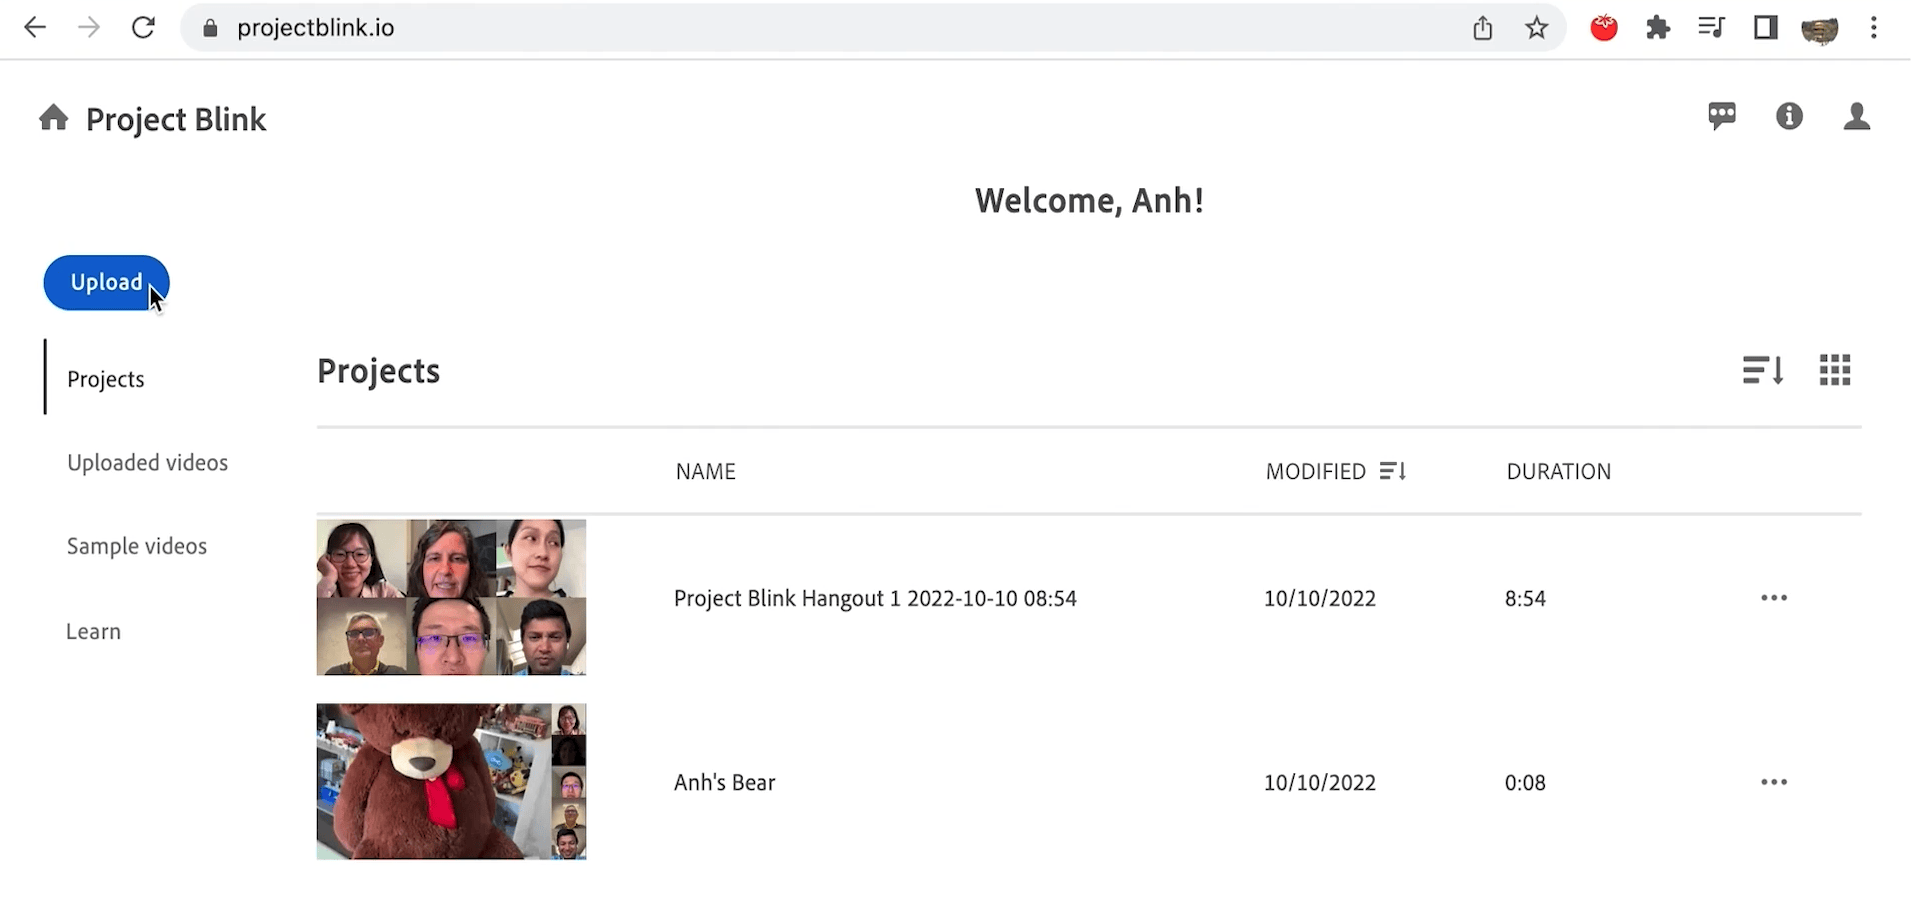Viewport: 1912px width, 908px height.
Task: Toggle the browser side panel icon
Action: 1766,27
